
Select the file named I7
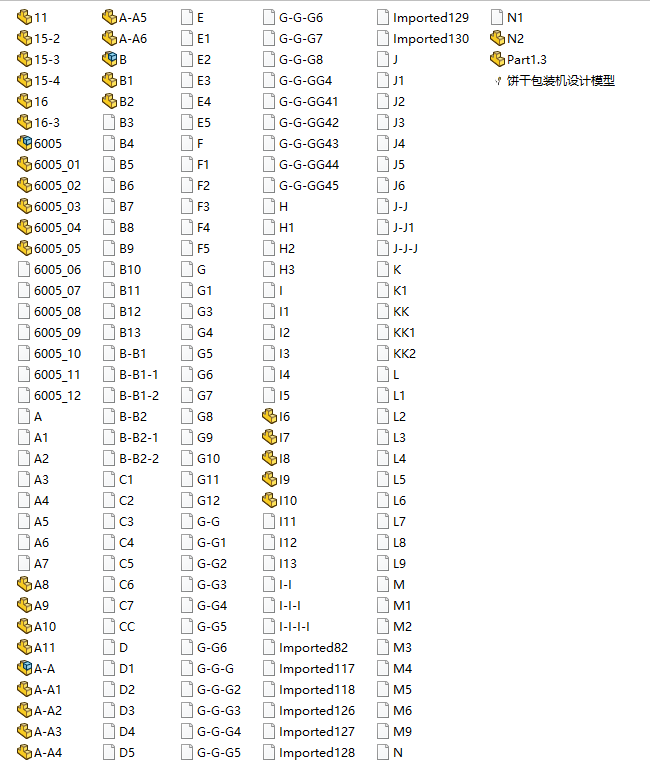tap(284, 437)
